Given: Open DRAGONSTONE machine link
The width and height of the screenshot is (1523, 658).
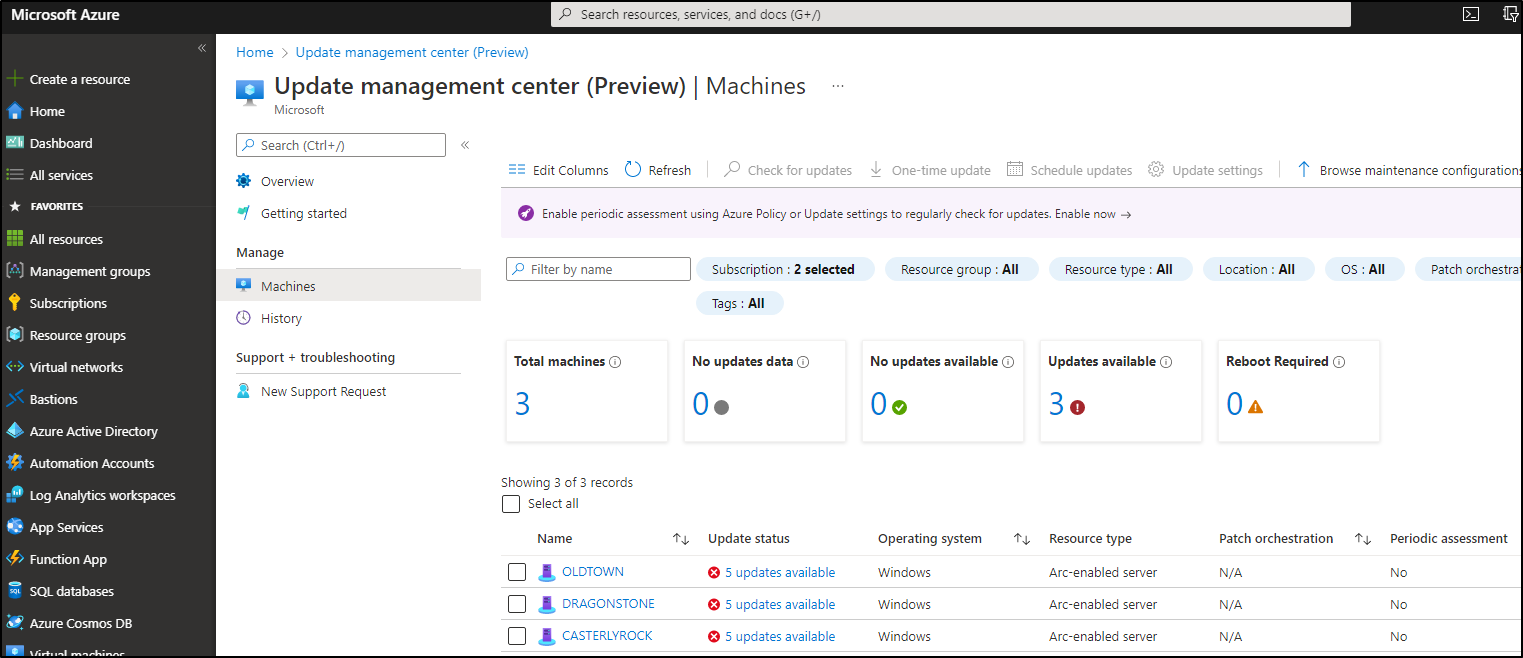Looking at the screenshot, I should pos(608,604).
